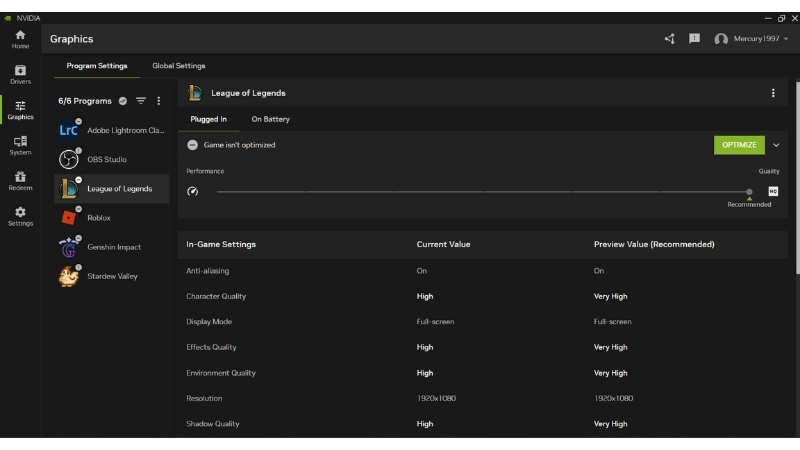Screen dimensions: 800x450
Task: Open the feedback notification icon
Action: click(x=694, y=39)
